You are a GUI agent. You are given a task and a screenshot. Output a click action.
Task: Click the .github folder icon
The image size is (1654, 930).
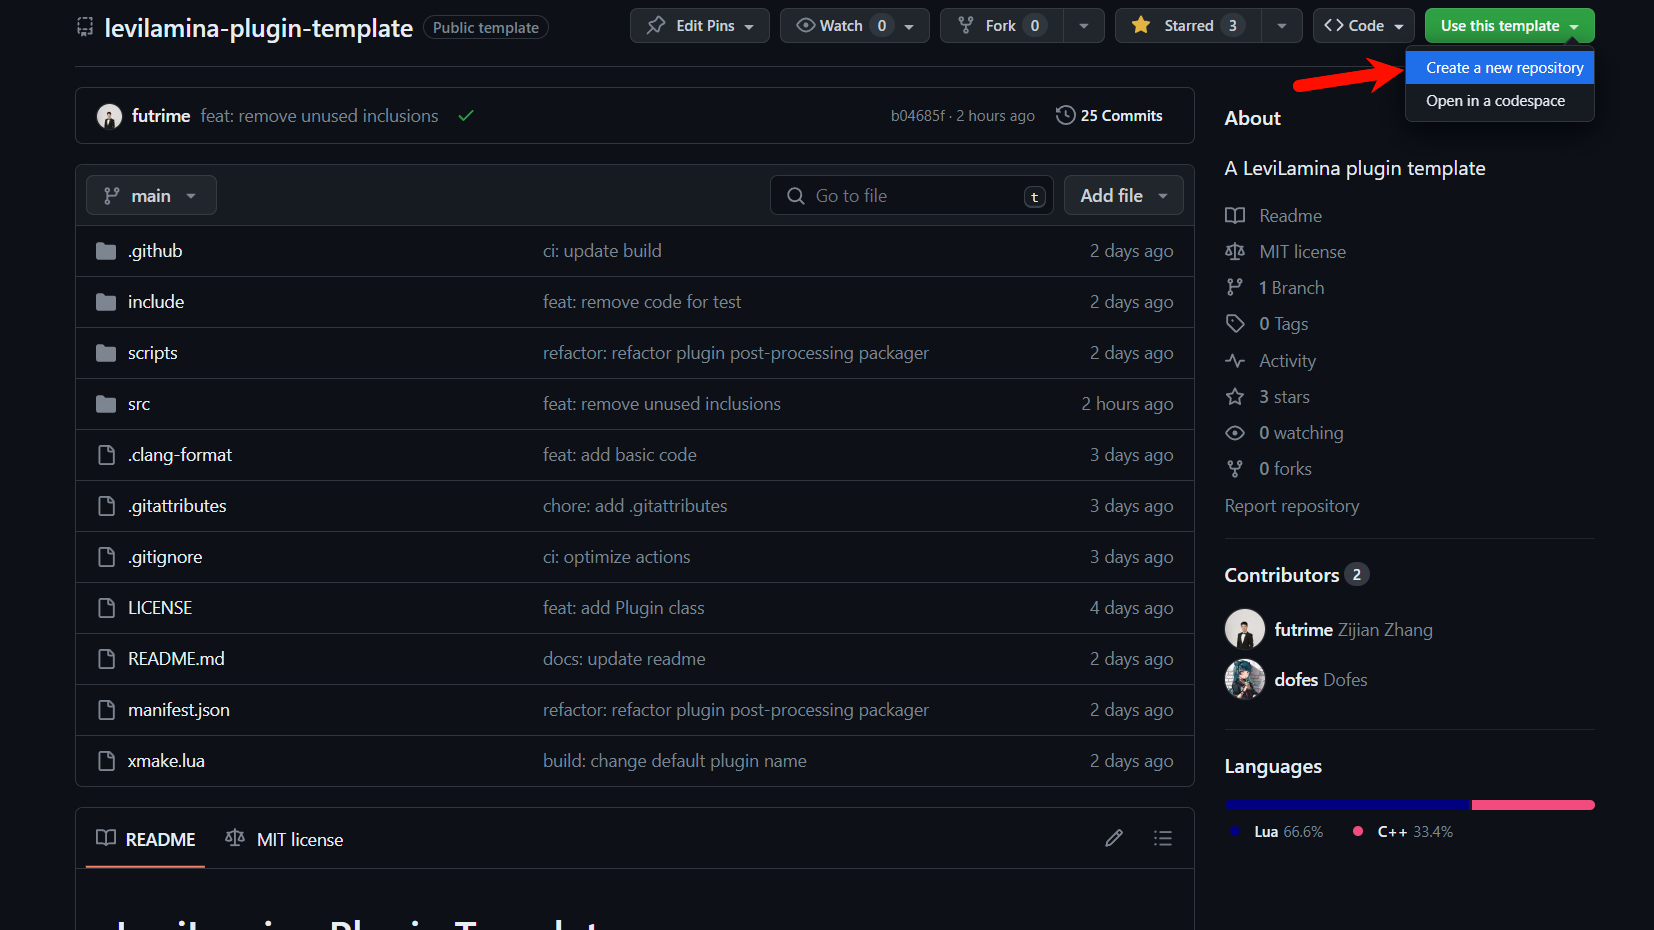(106, 251)
